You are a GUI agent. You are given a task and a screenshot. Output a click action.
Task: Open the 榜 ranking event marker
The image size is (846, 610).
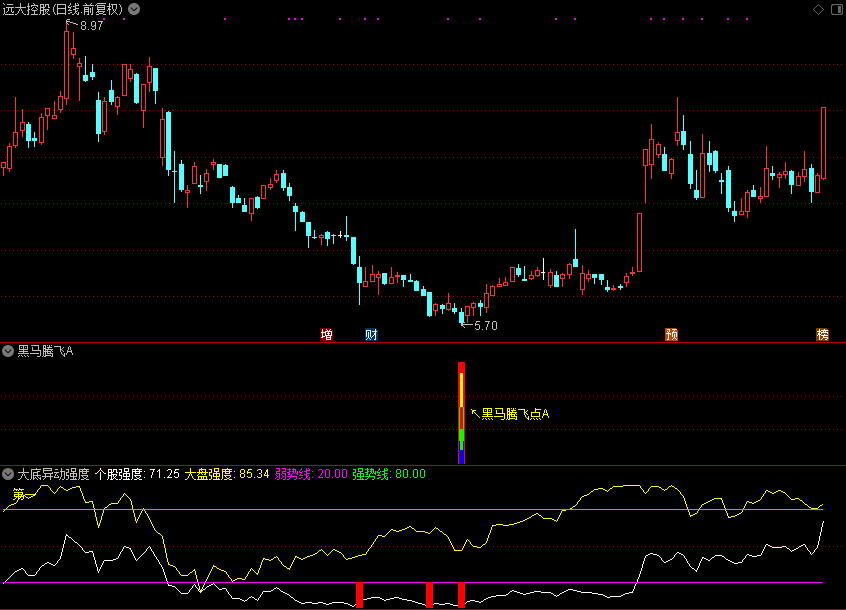pos(822,334)
